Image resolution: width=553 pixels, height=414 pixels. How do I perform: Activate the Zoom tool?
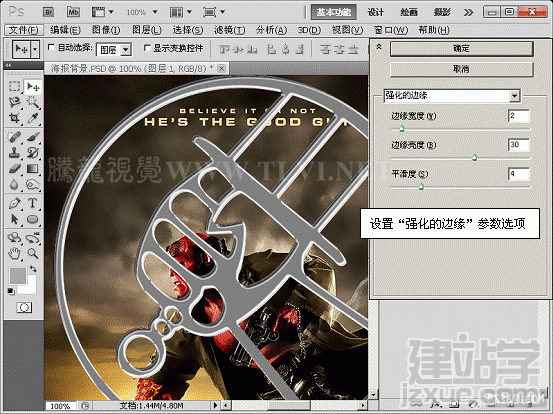pyautogui.click(x=32, y=253)
